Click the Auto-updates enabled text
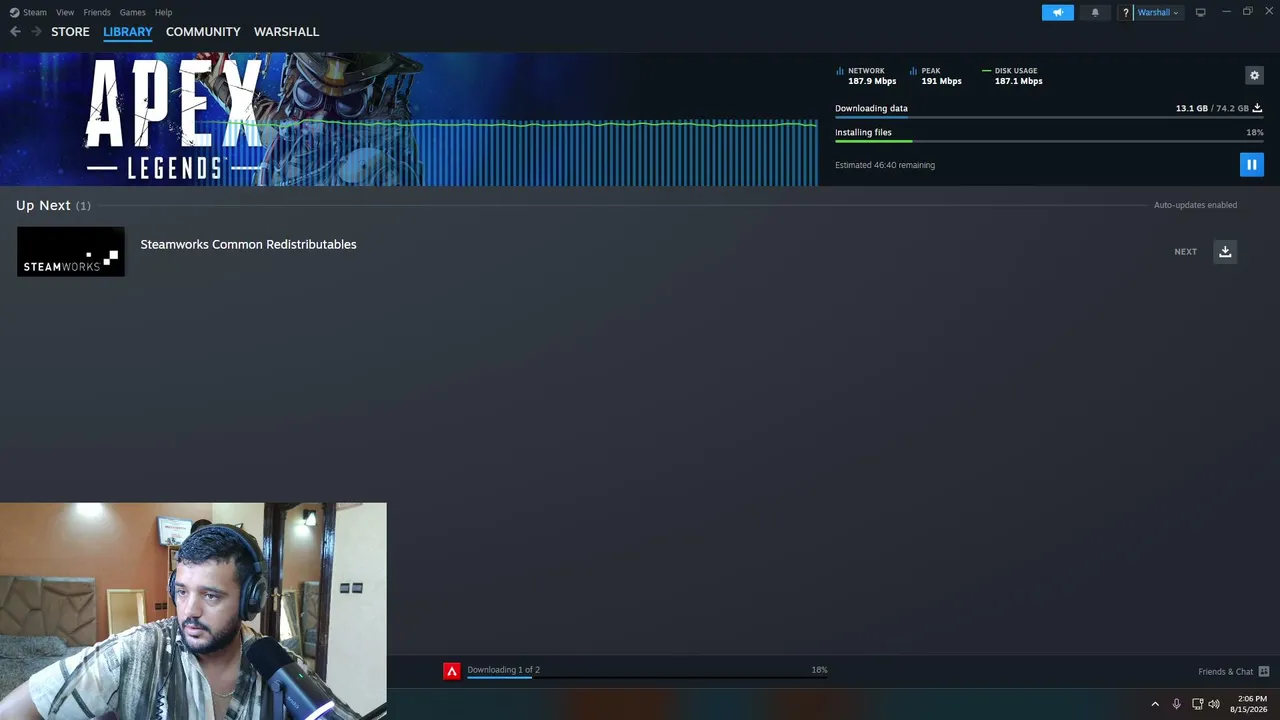 1195,205
